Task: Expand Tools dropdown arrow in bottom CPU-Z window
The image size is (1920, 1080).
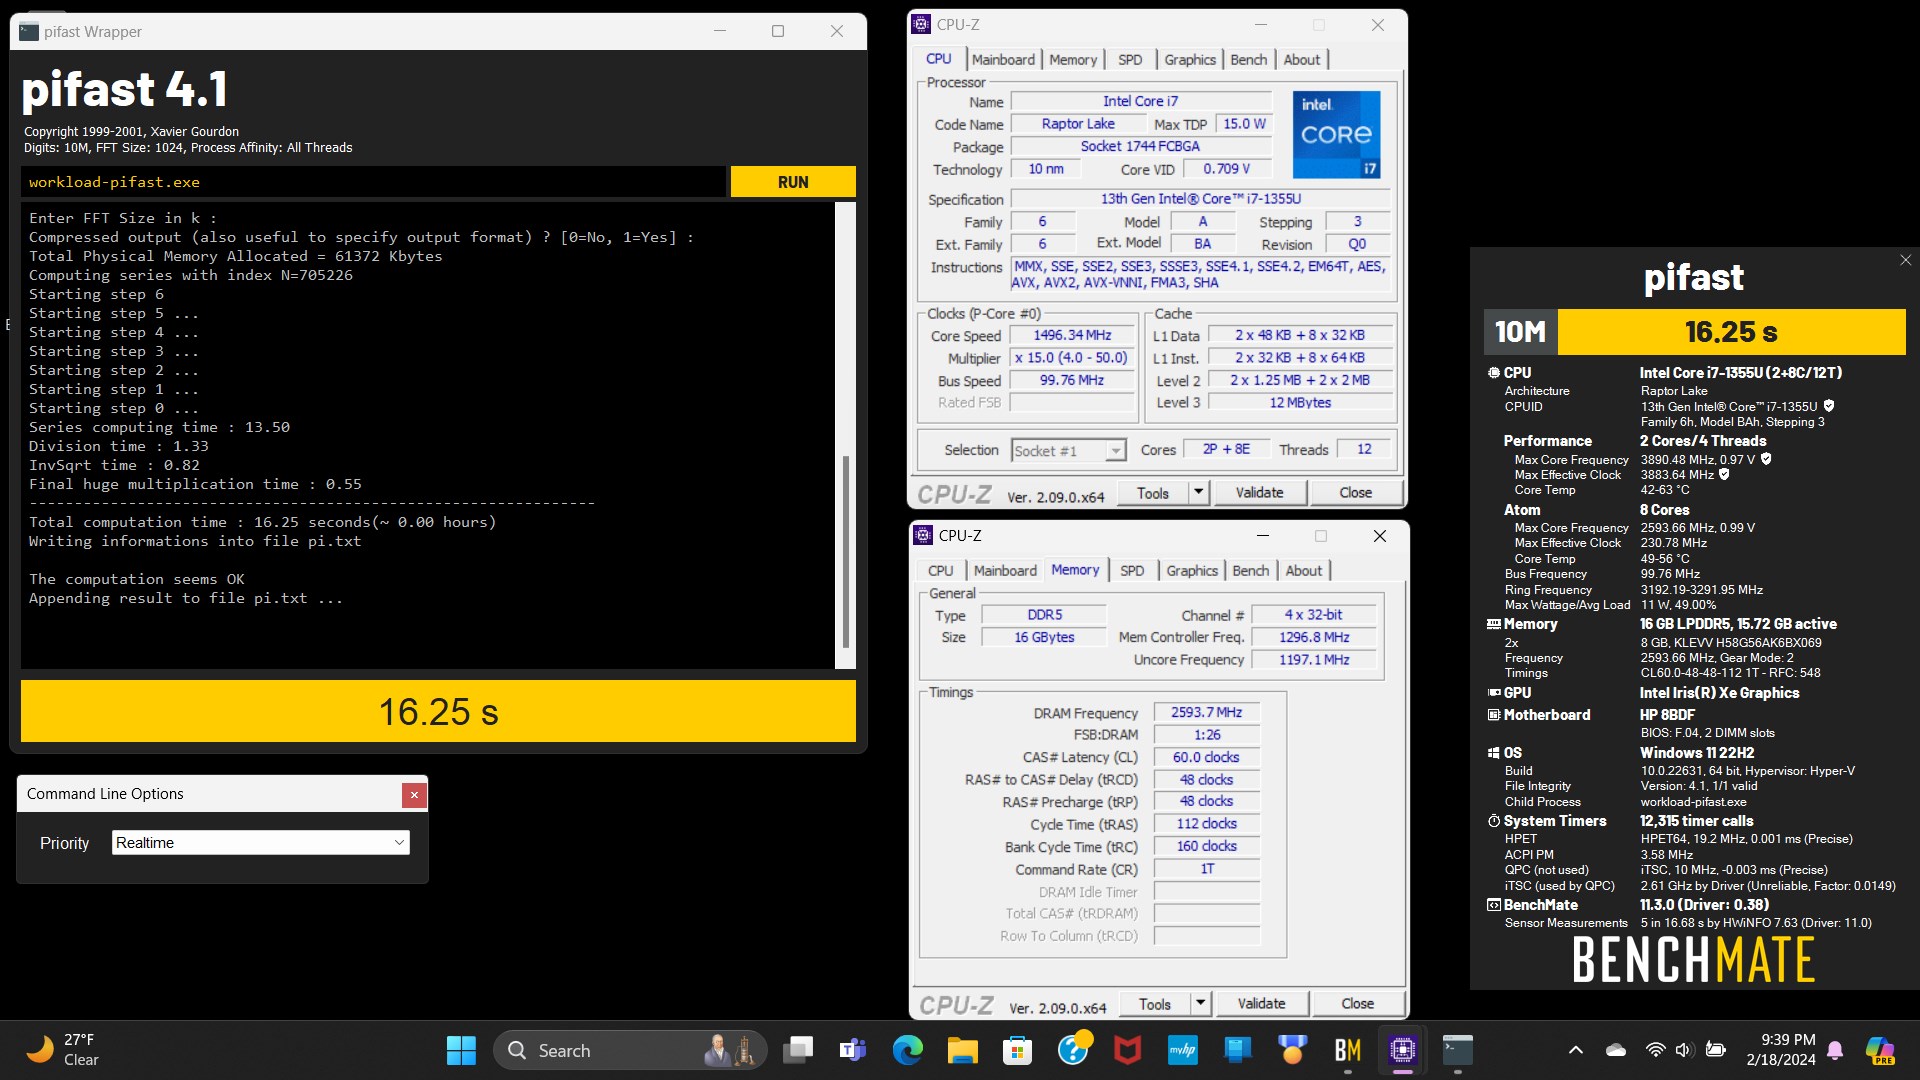Action: 1201,1004
